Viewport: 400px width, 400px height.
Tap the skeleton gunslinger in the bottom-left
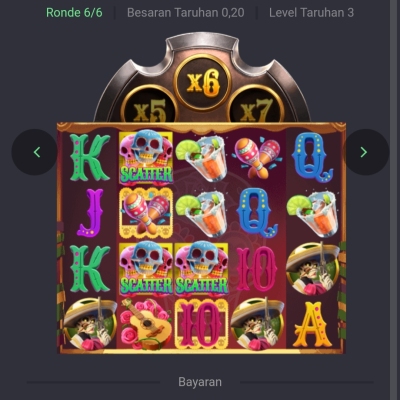tap(90, 324)
